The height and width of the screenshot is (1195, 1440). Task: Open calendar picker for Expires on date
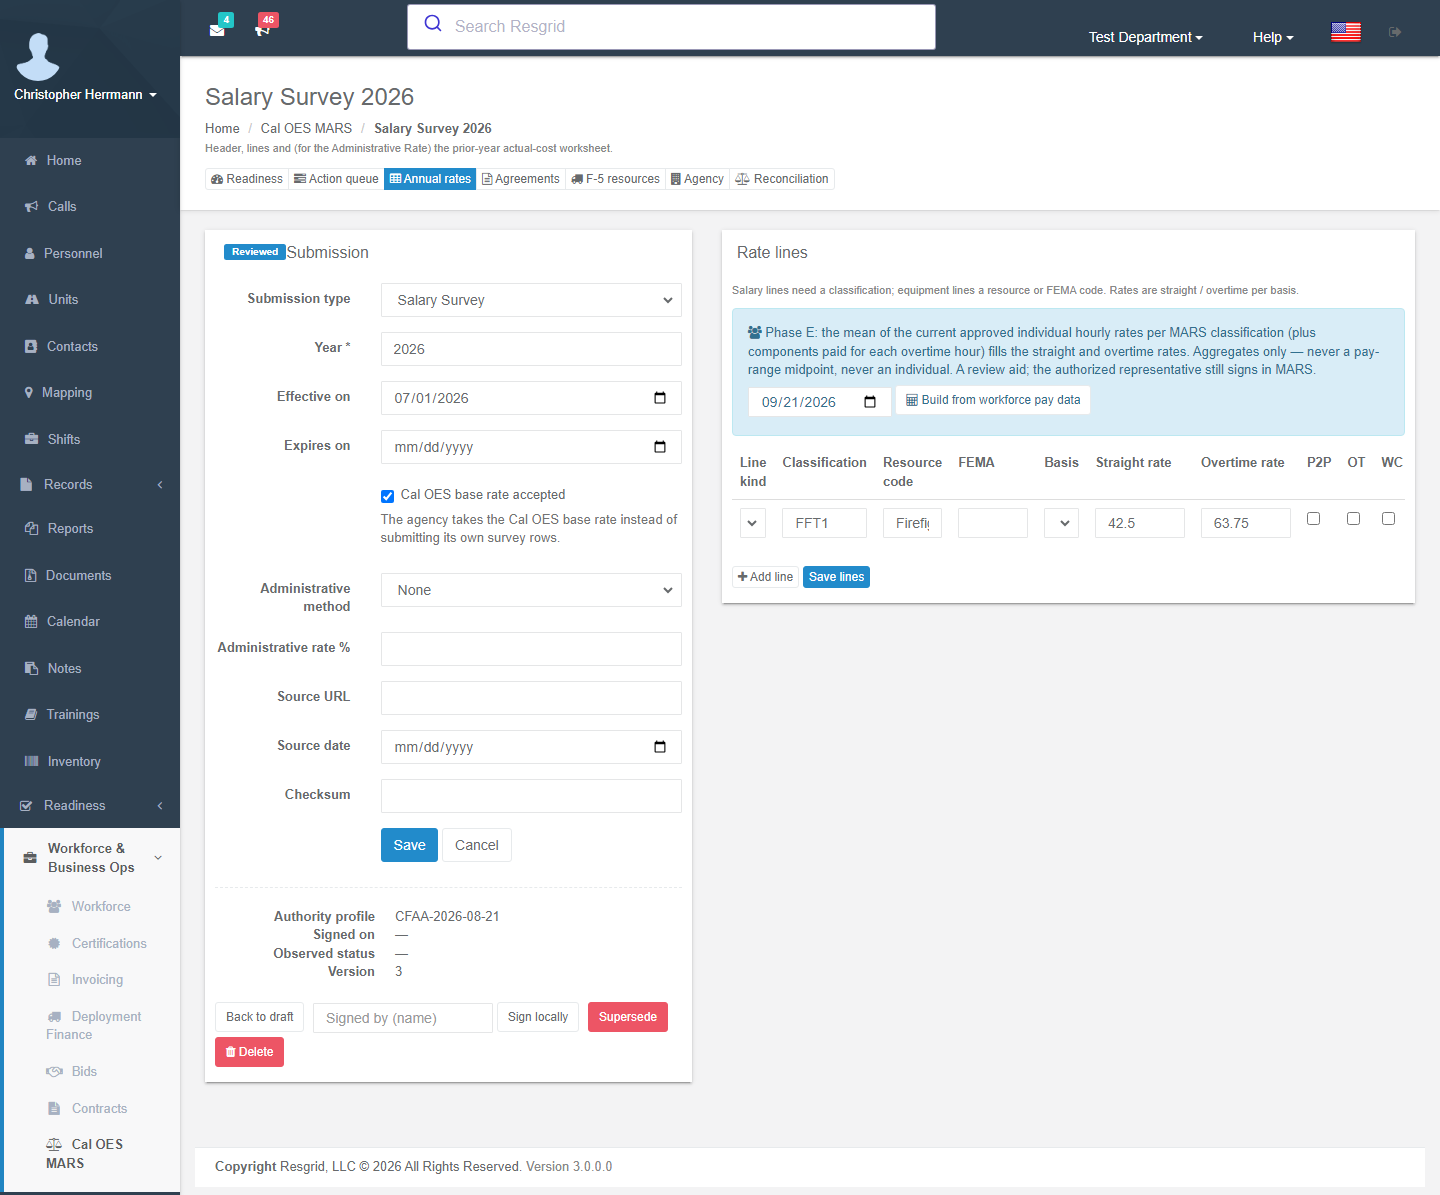(660, 447)
